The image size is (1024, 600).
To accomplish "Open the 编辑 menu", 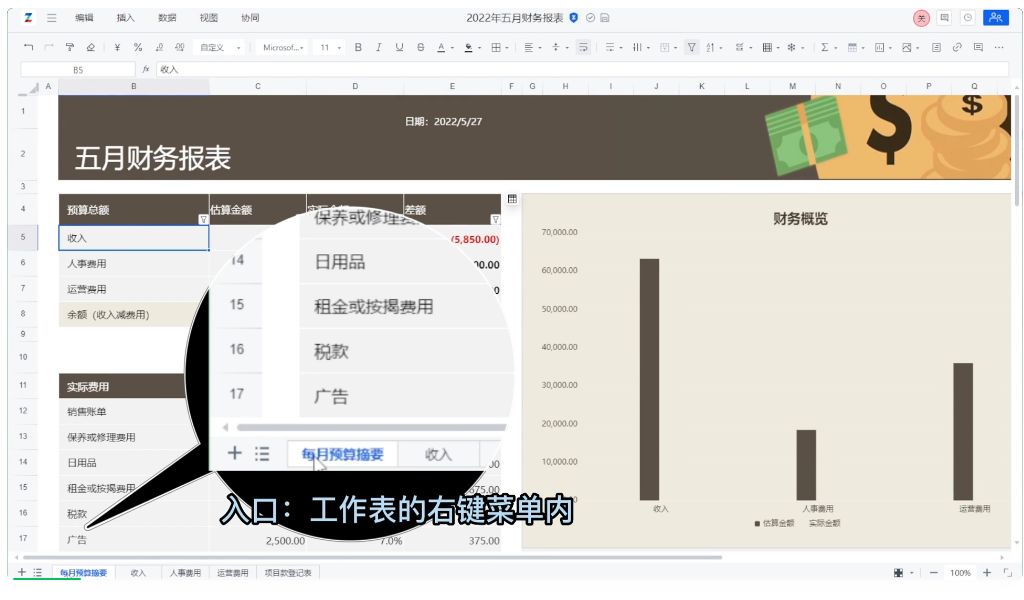I will [x=84, y=18].
